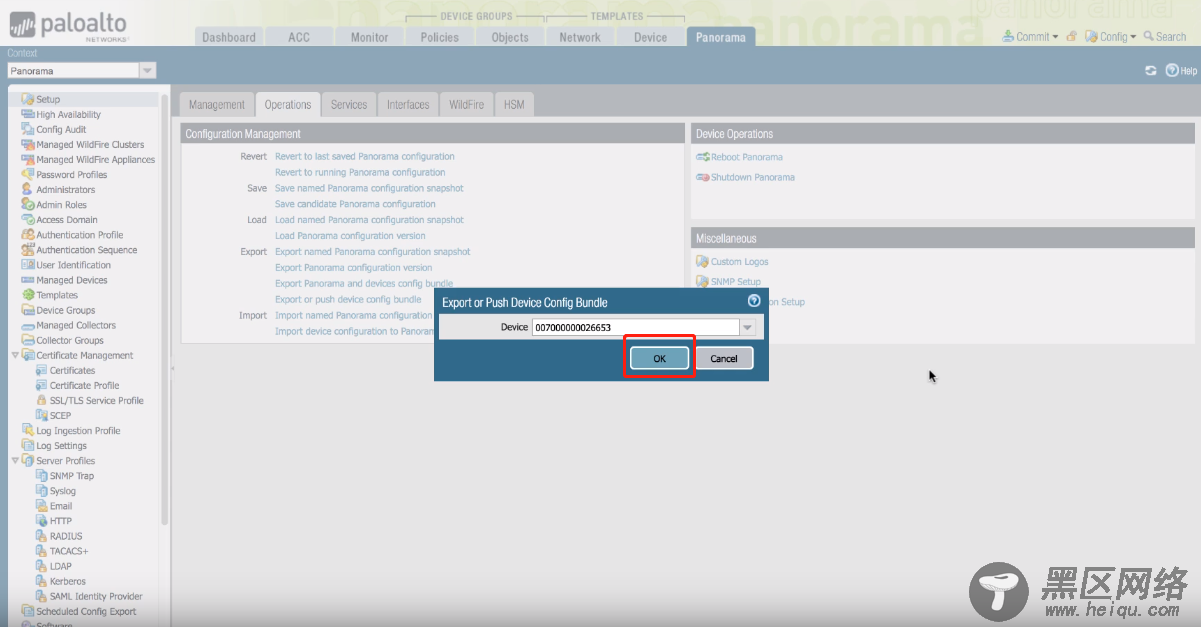Switch to the Interfaces sub-tab

coord(408,104)
